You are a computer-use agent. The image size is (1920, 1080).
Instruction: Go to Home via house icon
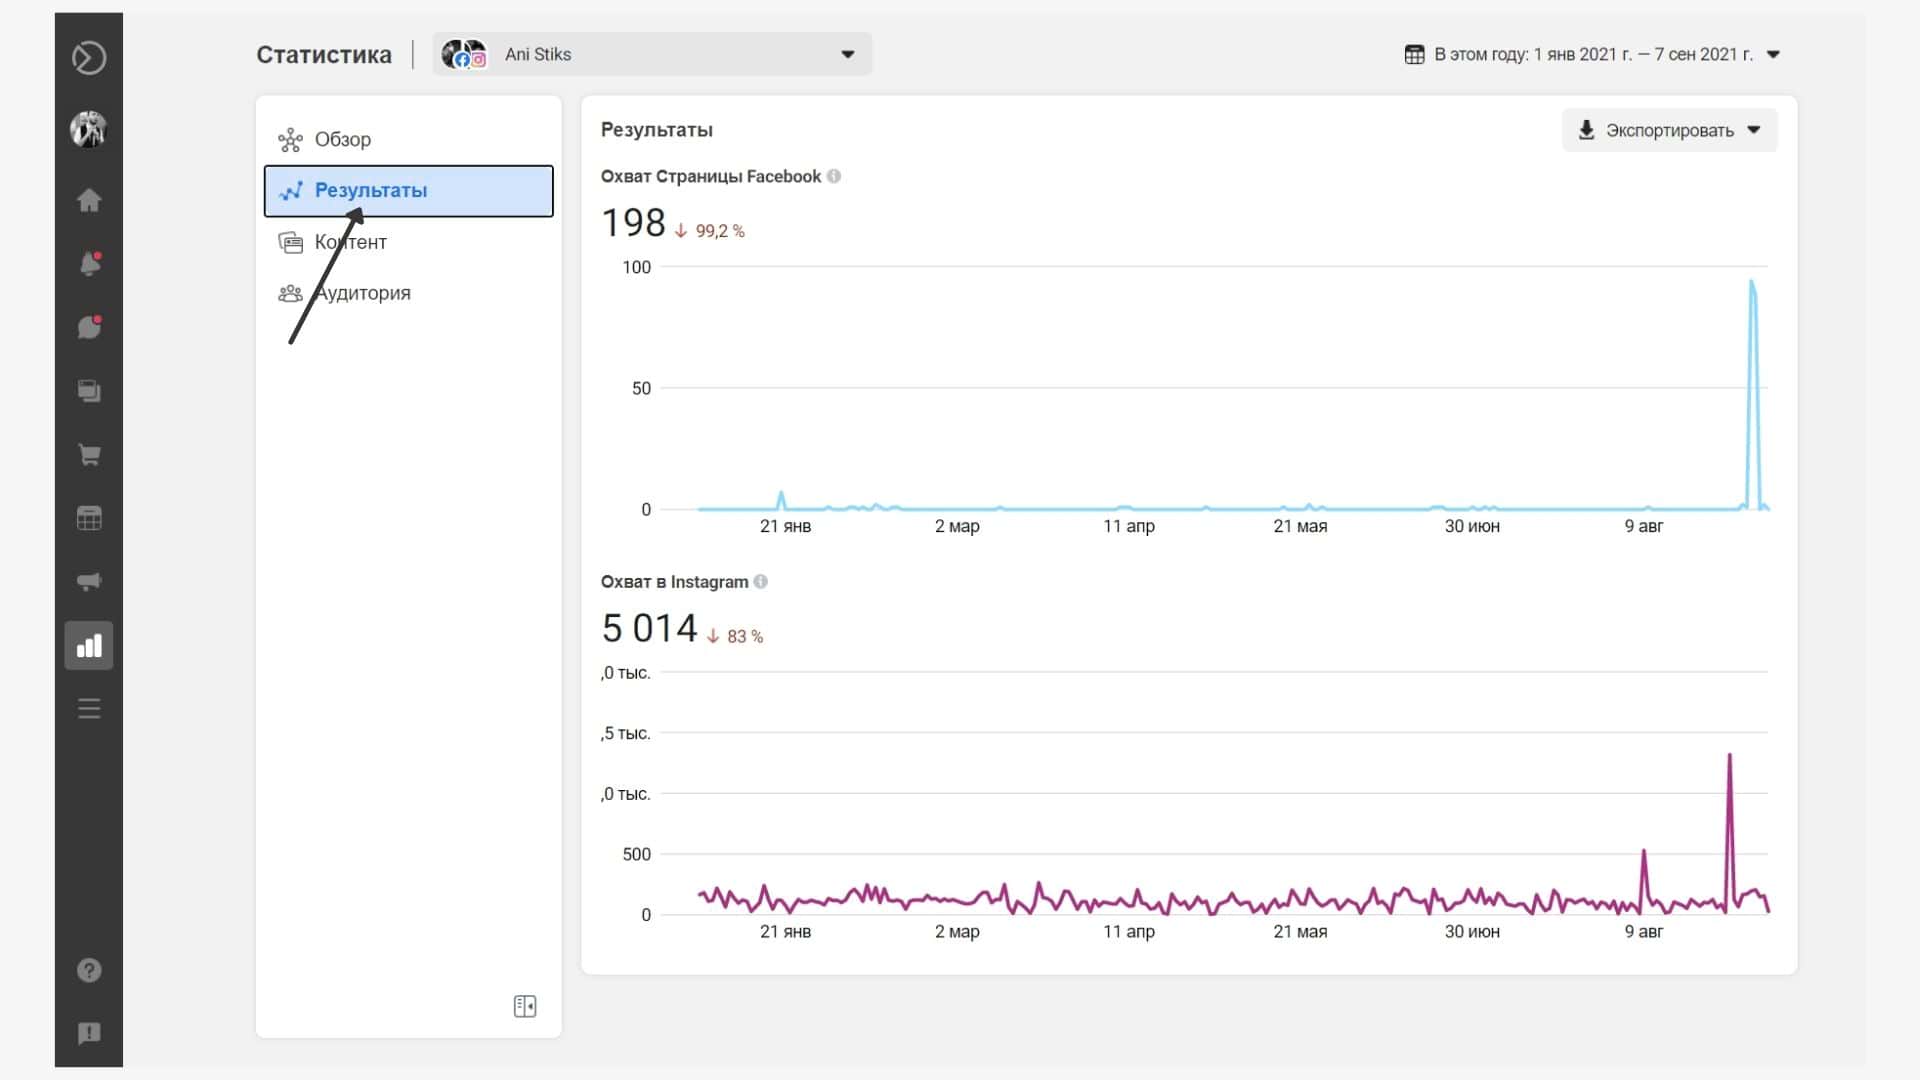click(89, 200)
